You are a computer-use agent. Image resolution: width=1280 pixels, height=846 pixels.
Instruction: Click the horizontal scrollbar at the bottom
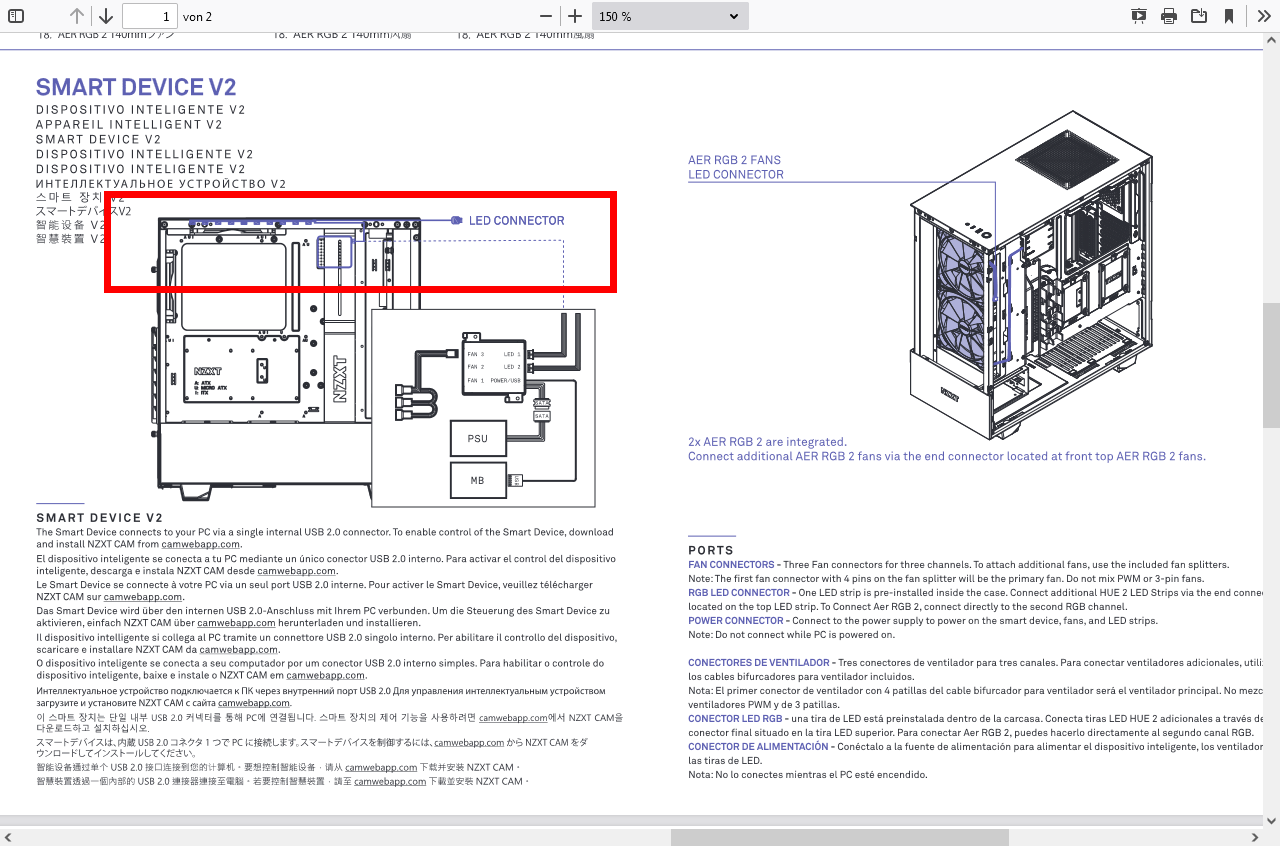tap(840, 836)
